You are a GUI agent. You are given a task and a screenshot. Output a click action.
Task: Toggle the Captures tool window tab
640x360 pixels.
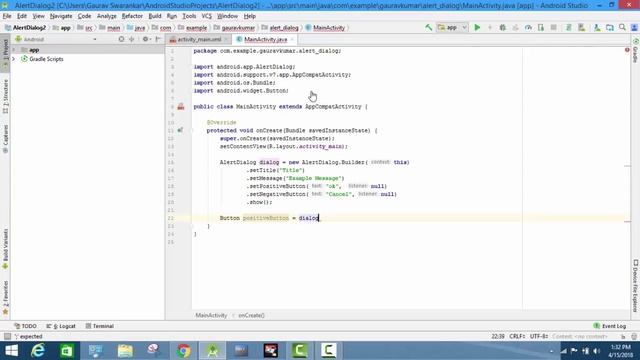(x=5, y=139)
